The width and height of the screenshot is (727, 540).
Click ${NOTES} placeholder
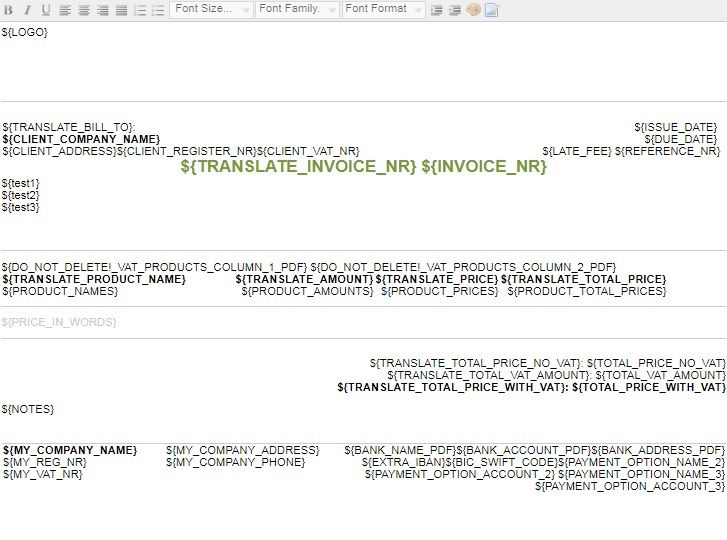(x=28, y=409)
